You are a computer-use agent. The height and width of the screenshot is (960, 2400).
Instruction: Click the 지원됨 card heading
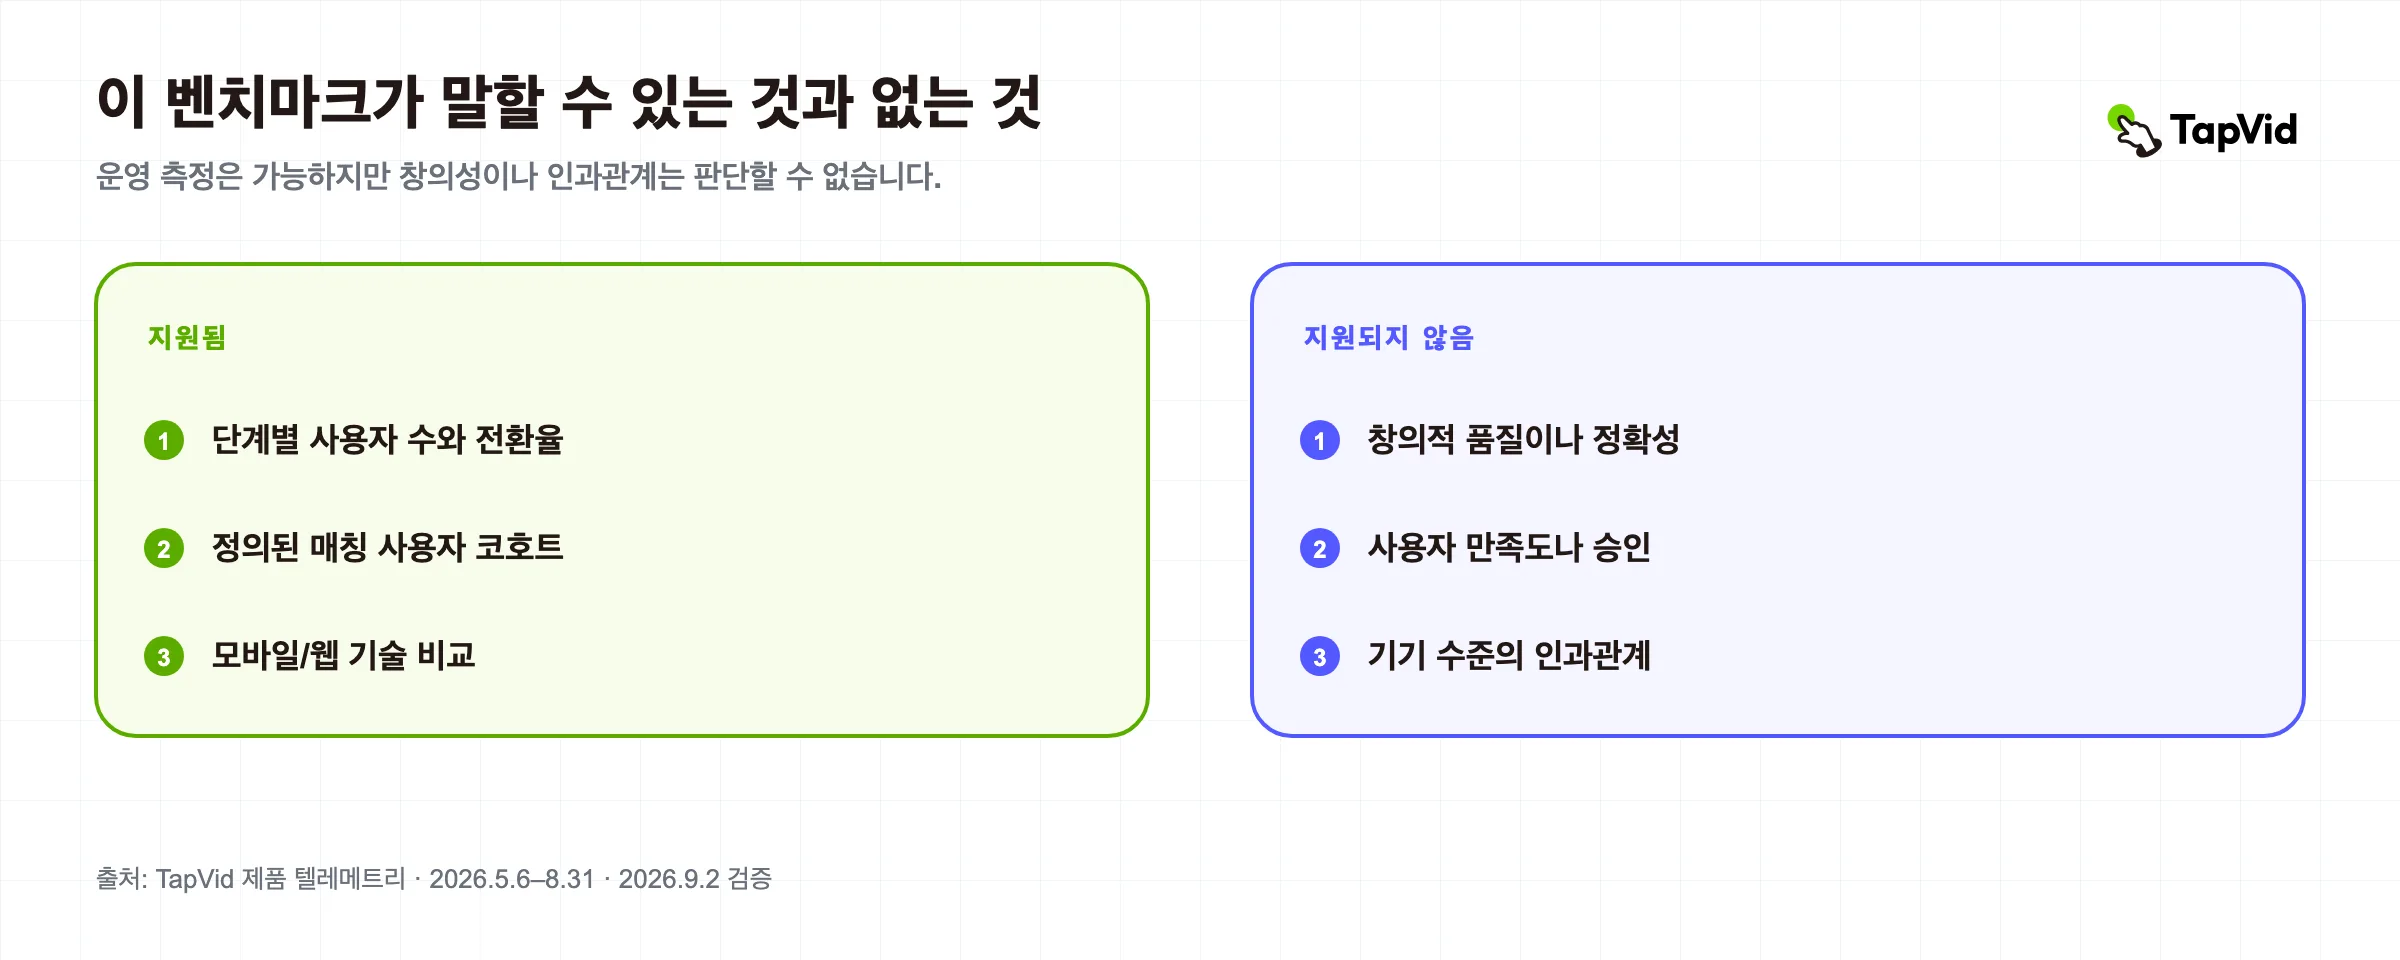[x=187, y=338]
